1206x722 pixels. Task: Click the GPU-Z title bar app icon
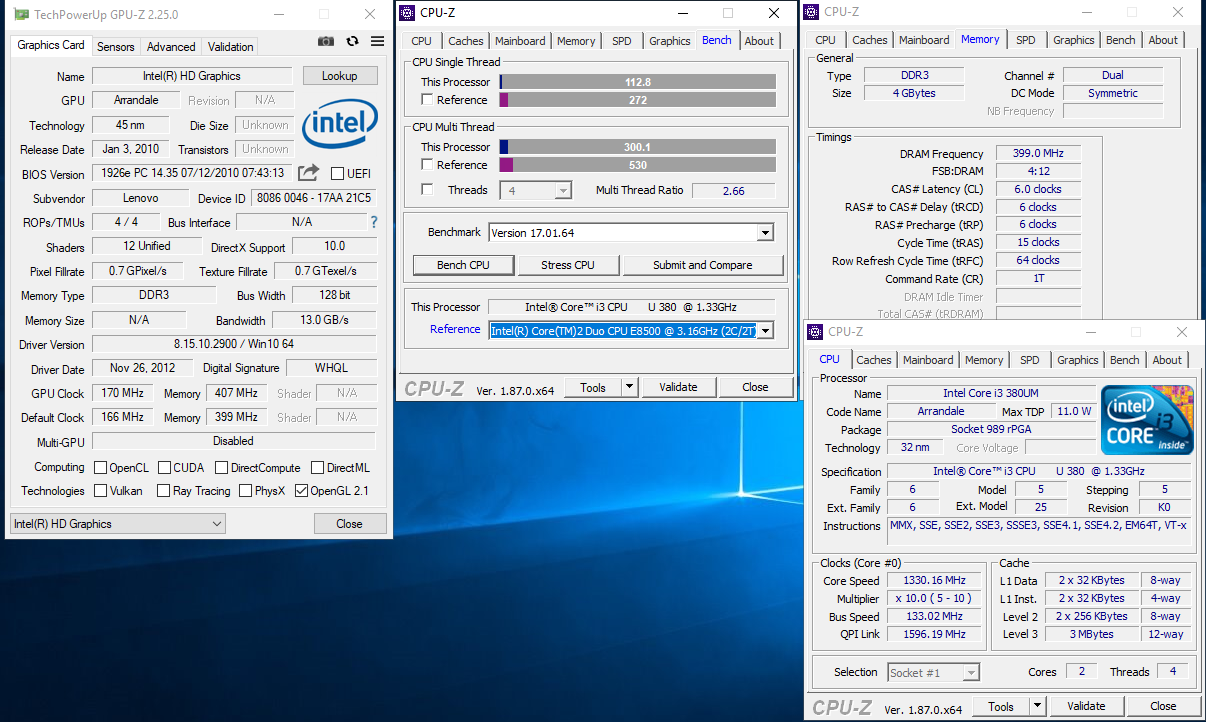pos(21,14)
